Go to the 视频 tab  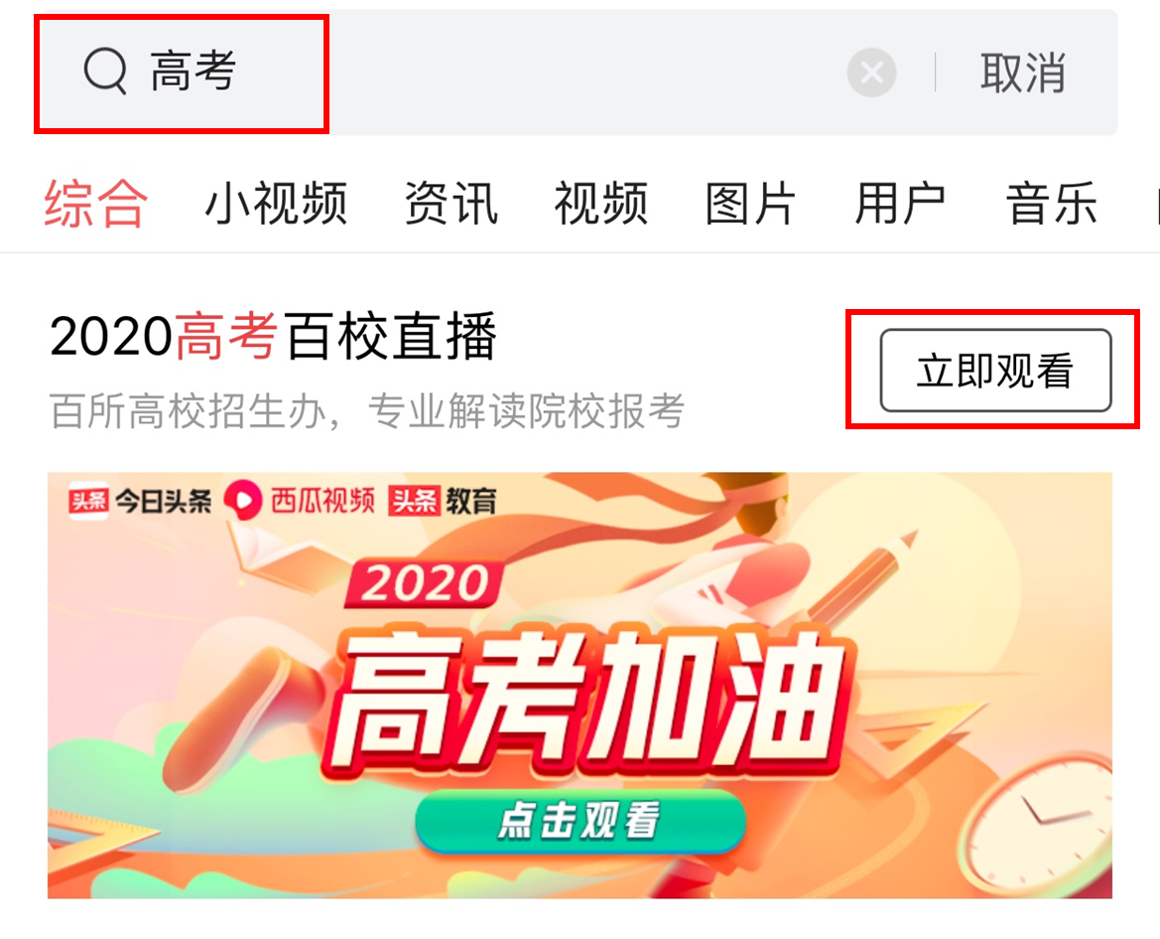[x=601, y=203]
